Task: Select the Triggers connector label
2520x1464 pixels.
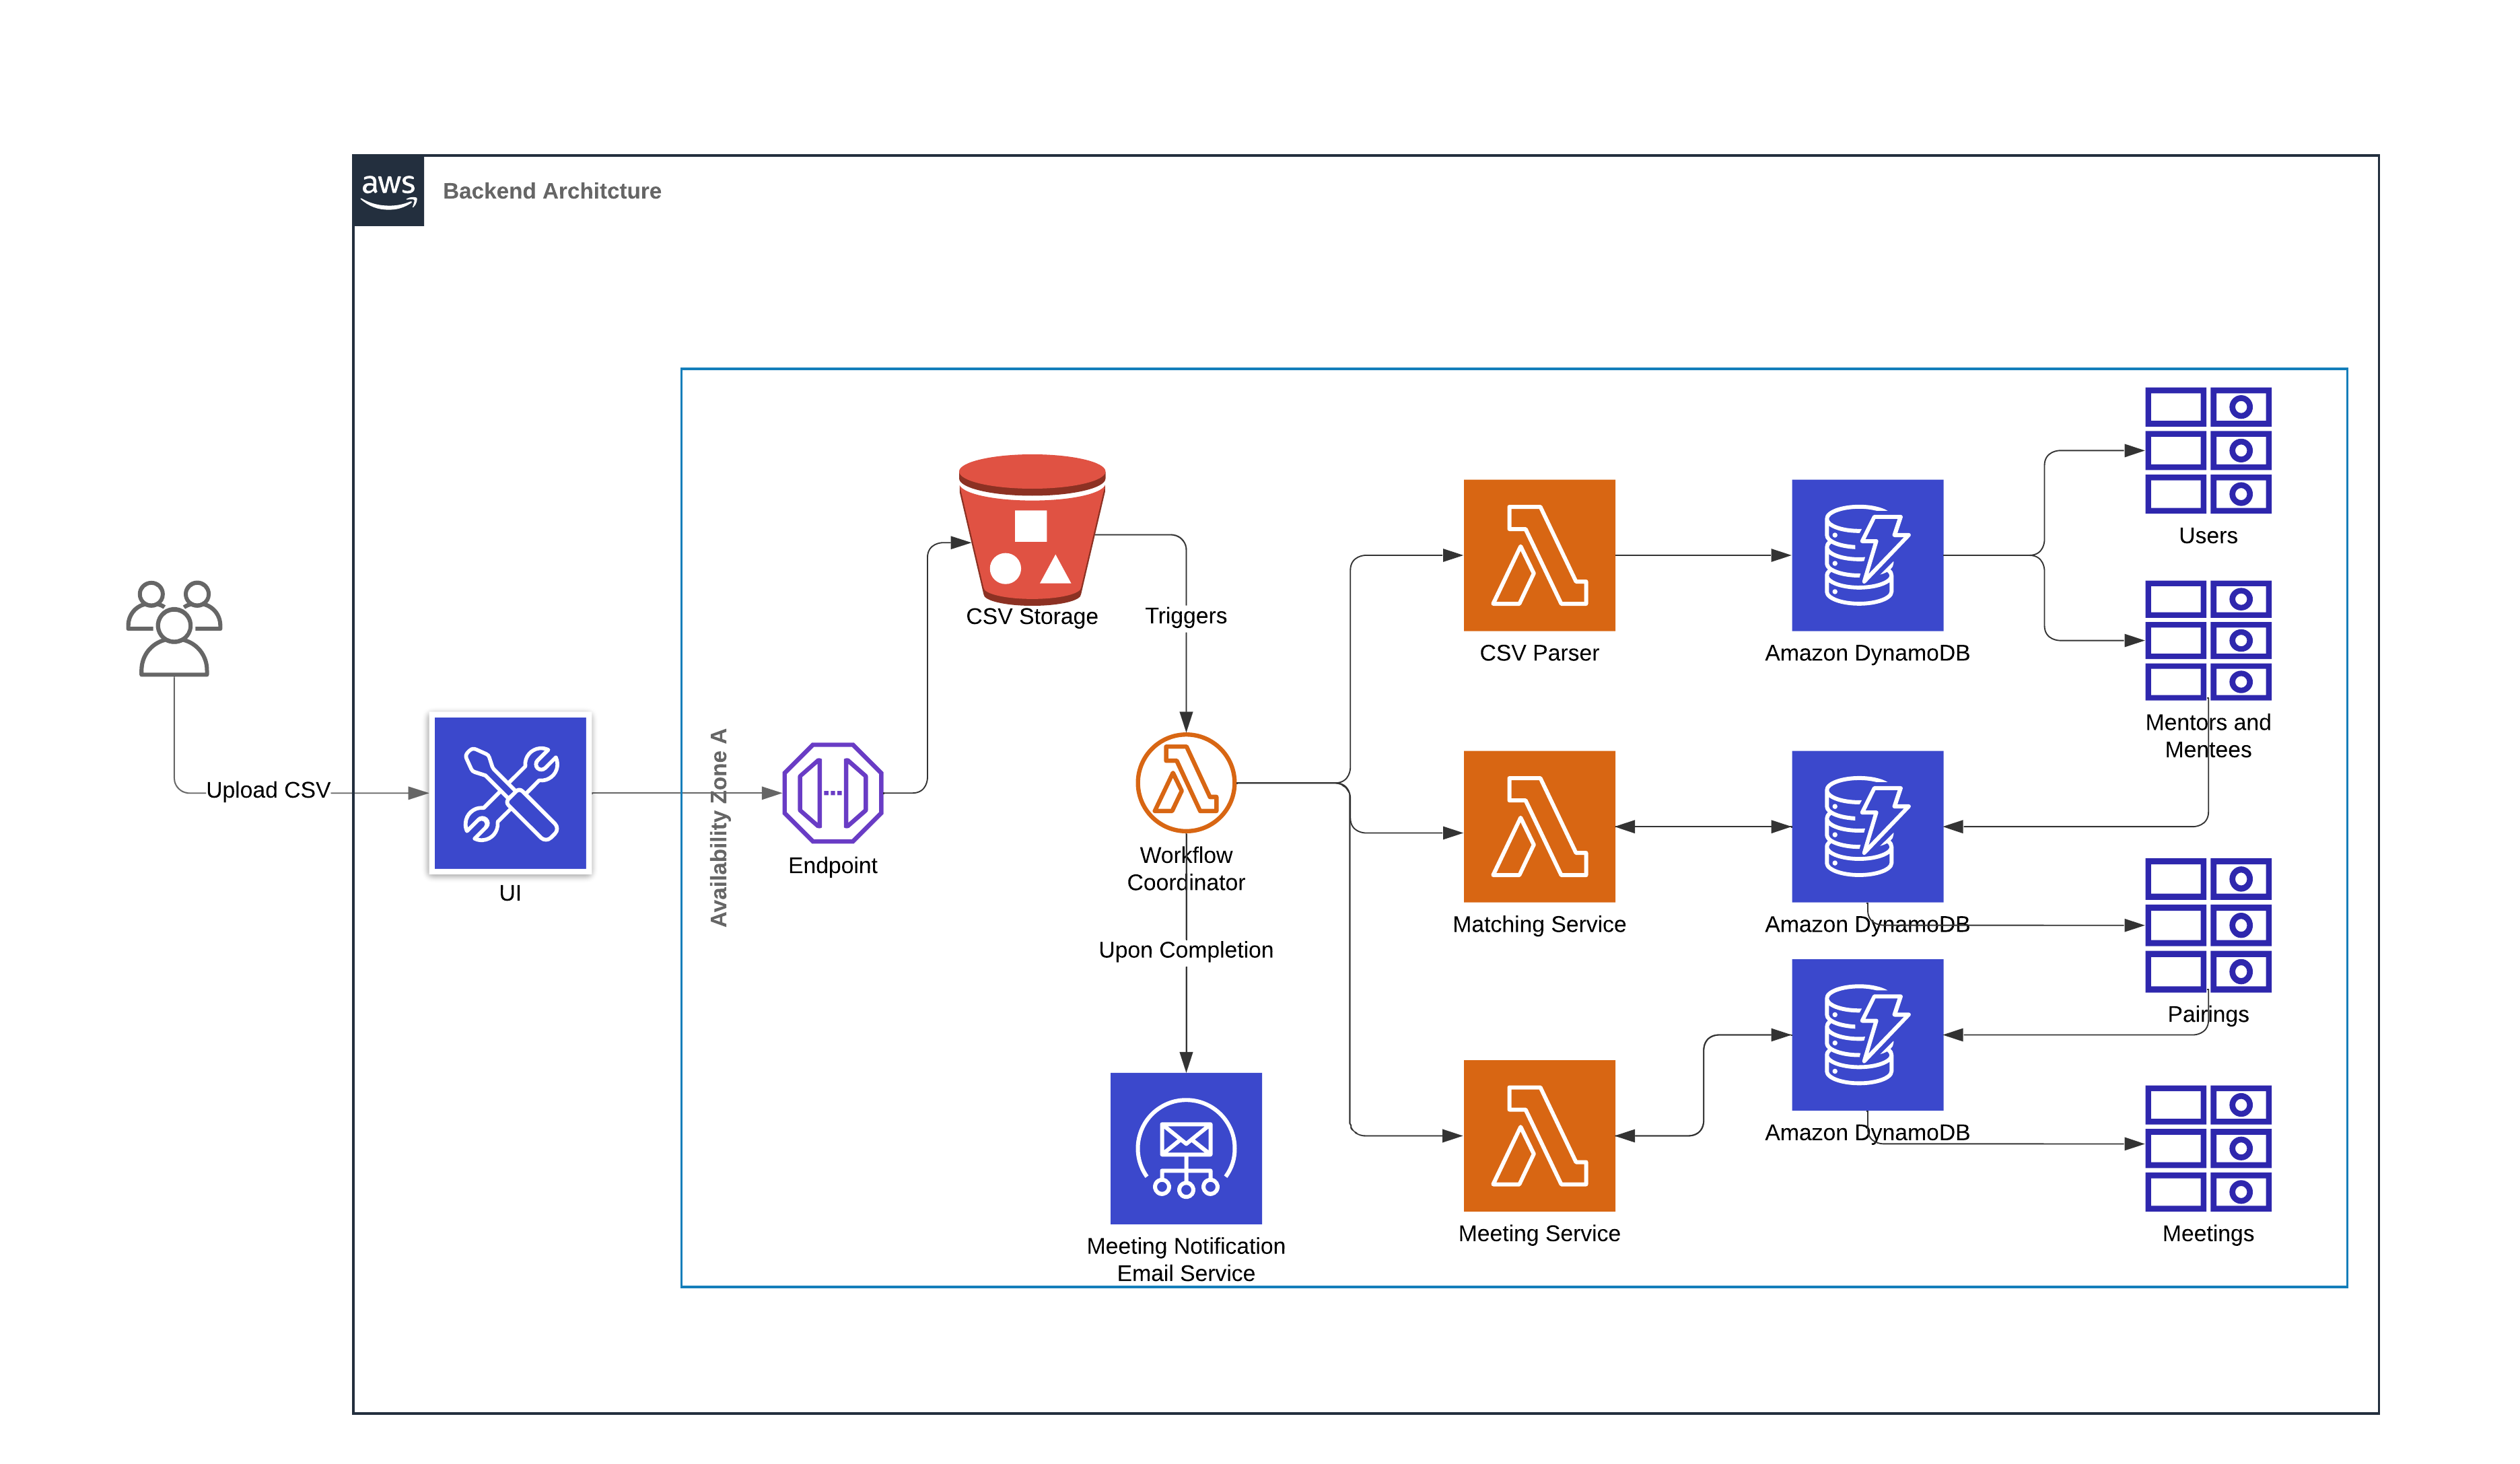Action: point(1185,615)
